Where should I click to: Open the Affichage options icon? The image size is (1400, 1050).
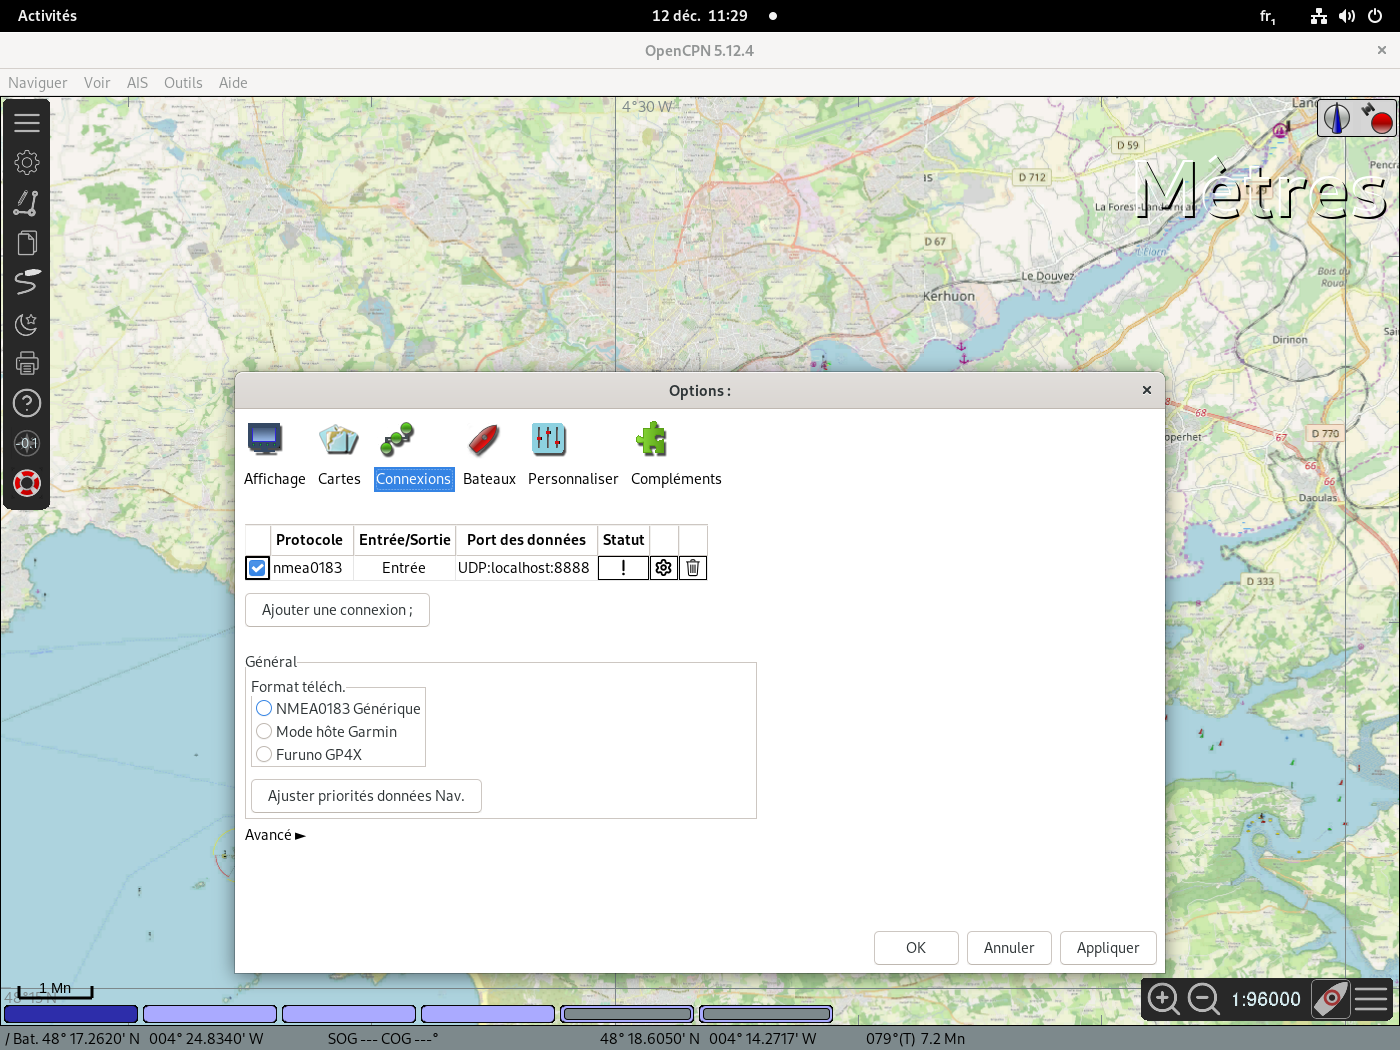(x=265, y=439)
